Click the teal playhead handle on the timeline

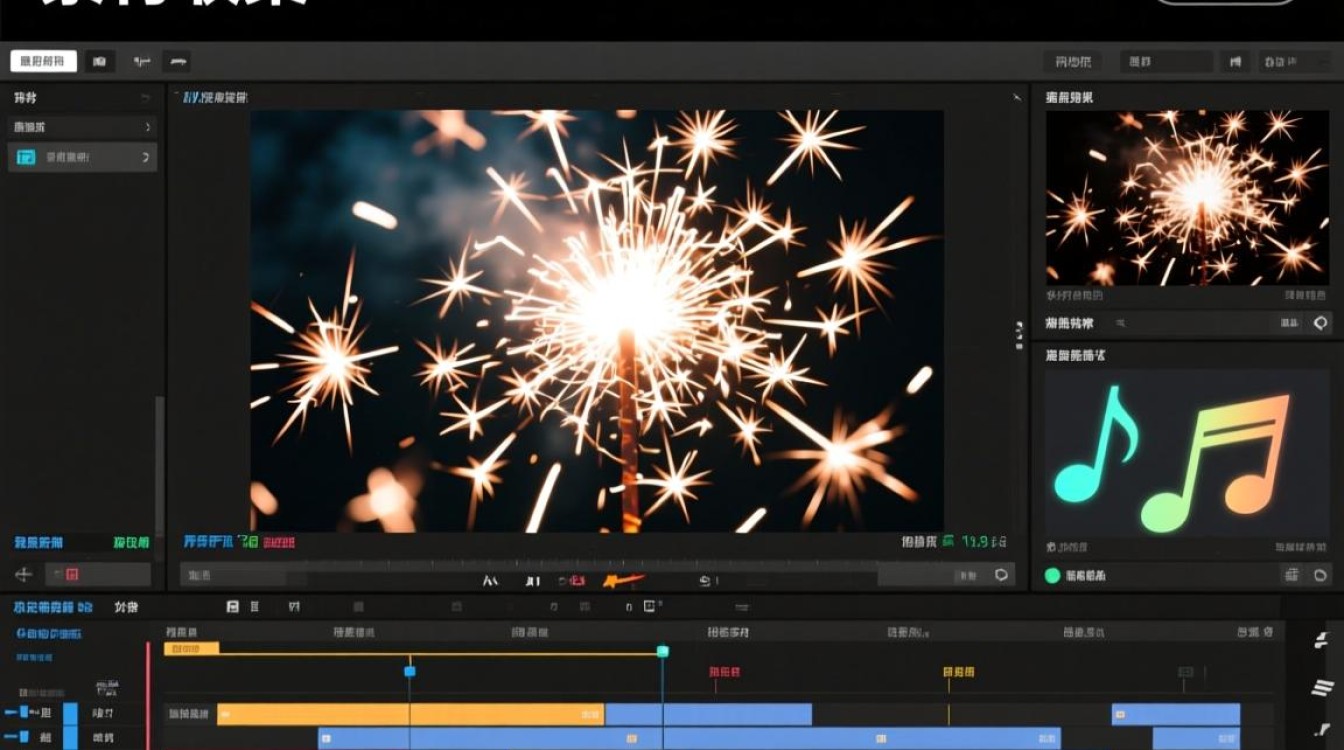pos(662,651)
